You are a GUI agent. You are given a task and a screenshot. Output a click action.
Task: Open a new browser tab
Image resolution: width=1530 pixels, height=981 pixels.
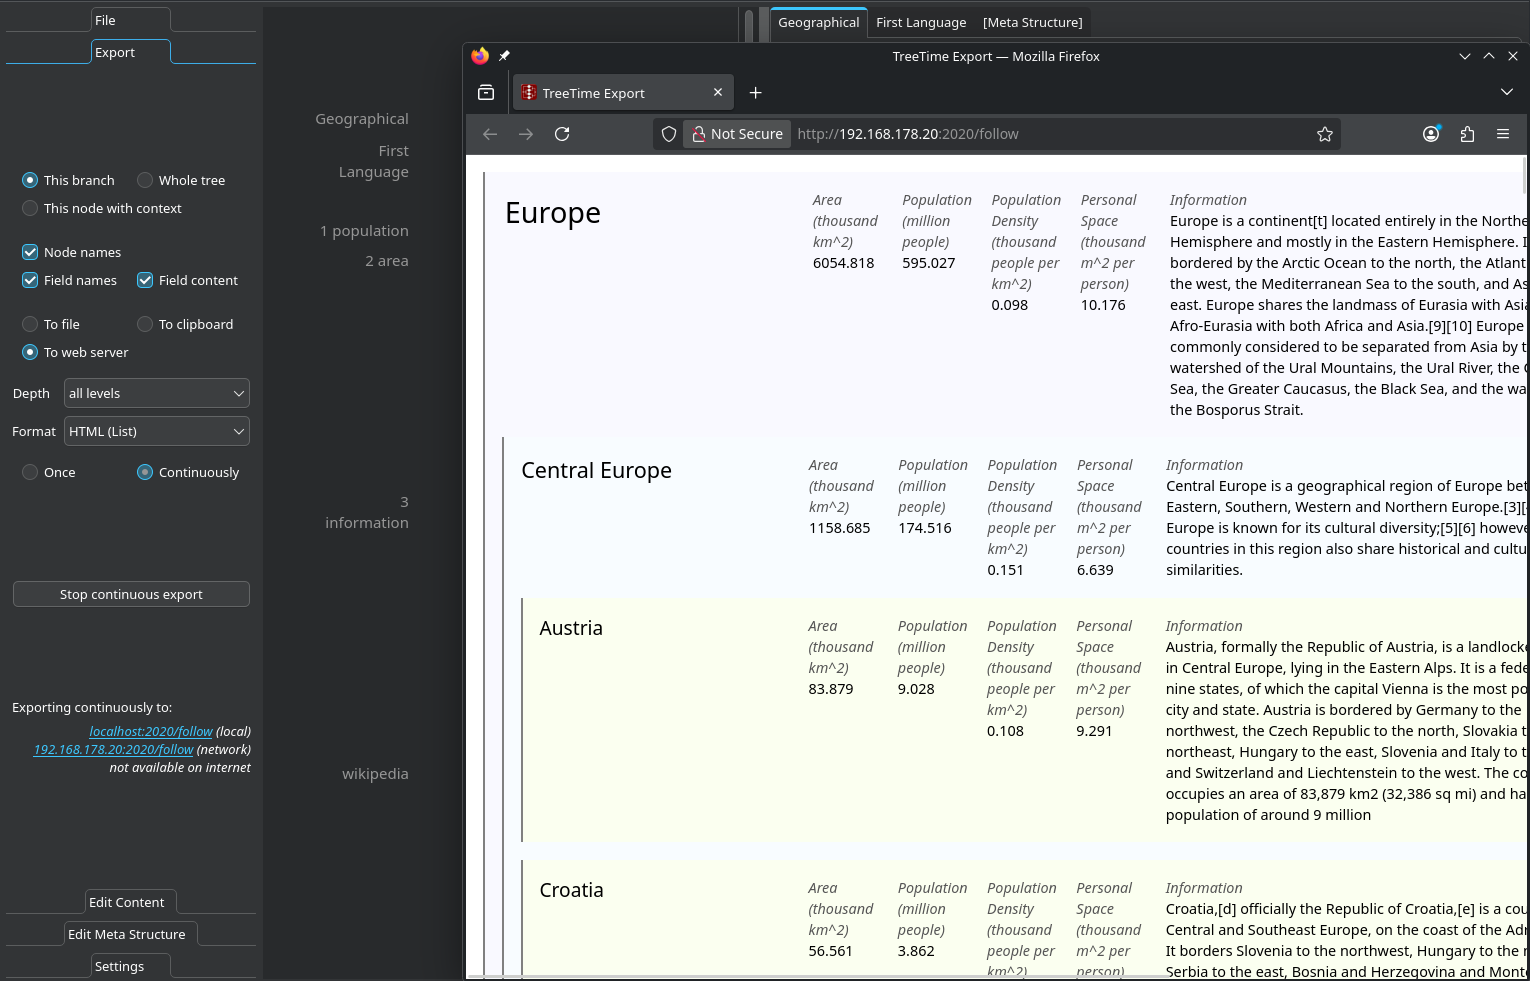point(756,93)
